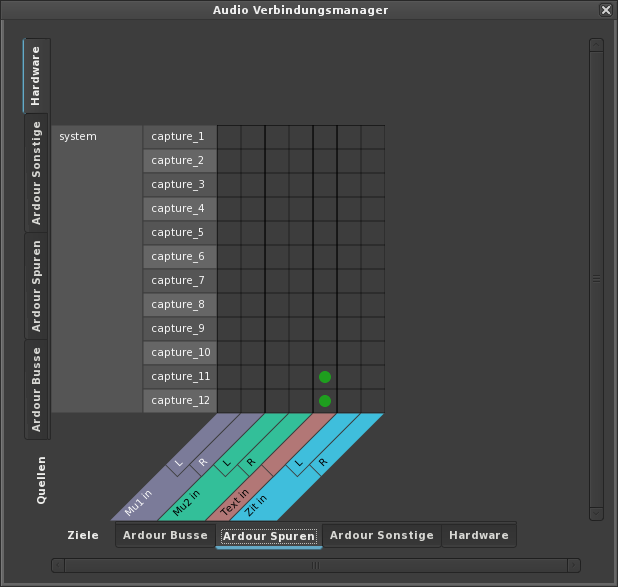Open Ardour Sonstige destinations tab
Screen dimensions: 618x587
382,535
